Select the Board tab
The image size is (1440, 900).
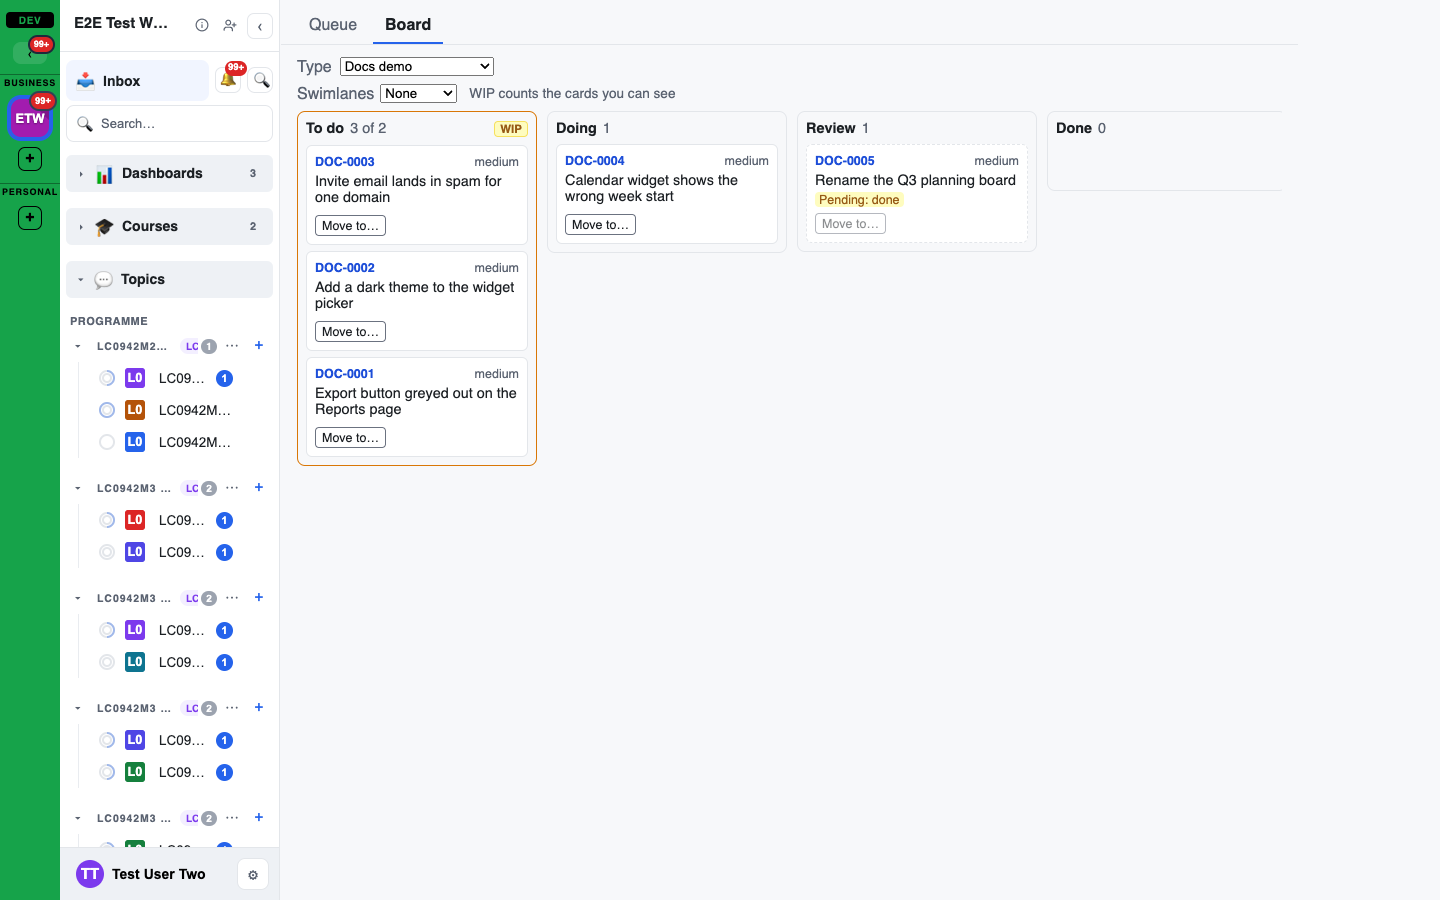(x=408, y=25)
